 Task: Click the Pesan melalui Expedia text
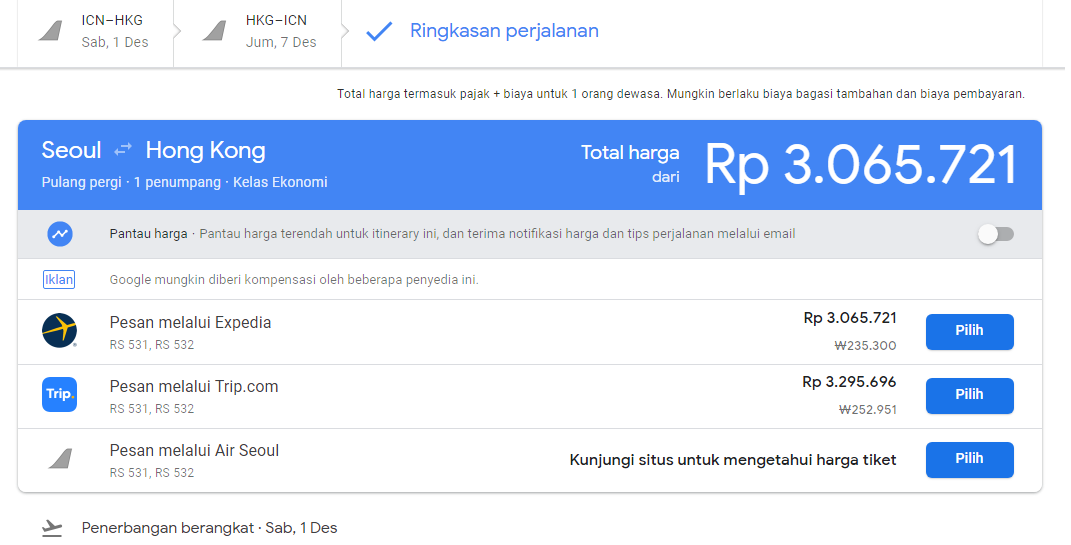click(x=191, y=322)
